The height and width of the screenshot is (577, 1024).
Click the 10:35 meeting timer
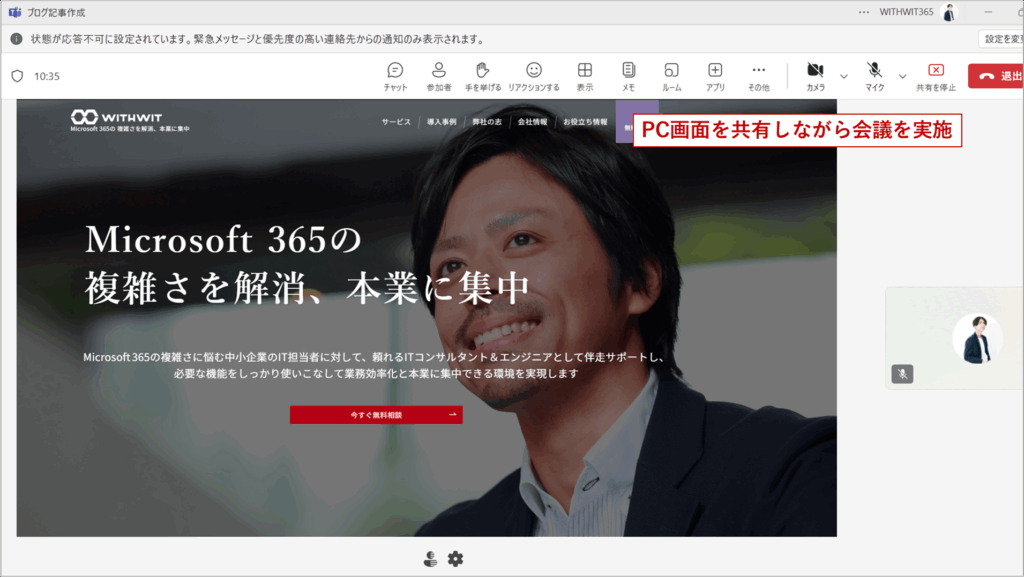click(x=47, y=76)
